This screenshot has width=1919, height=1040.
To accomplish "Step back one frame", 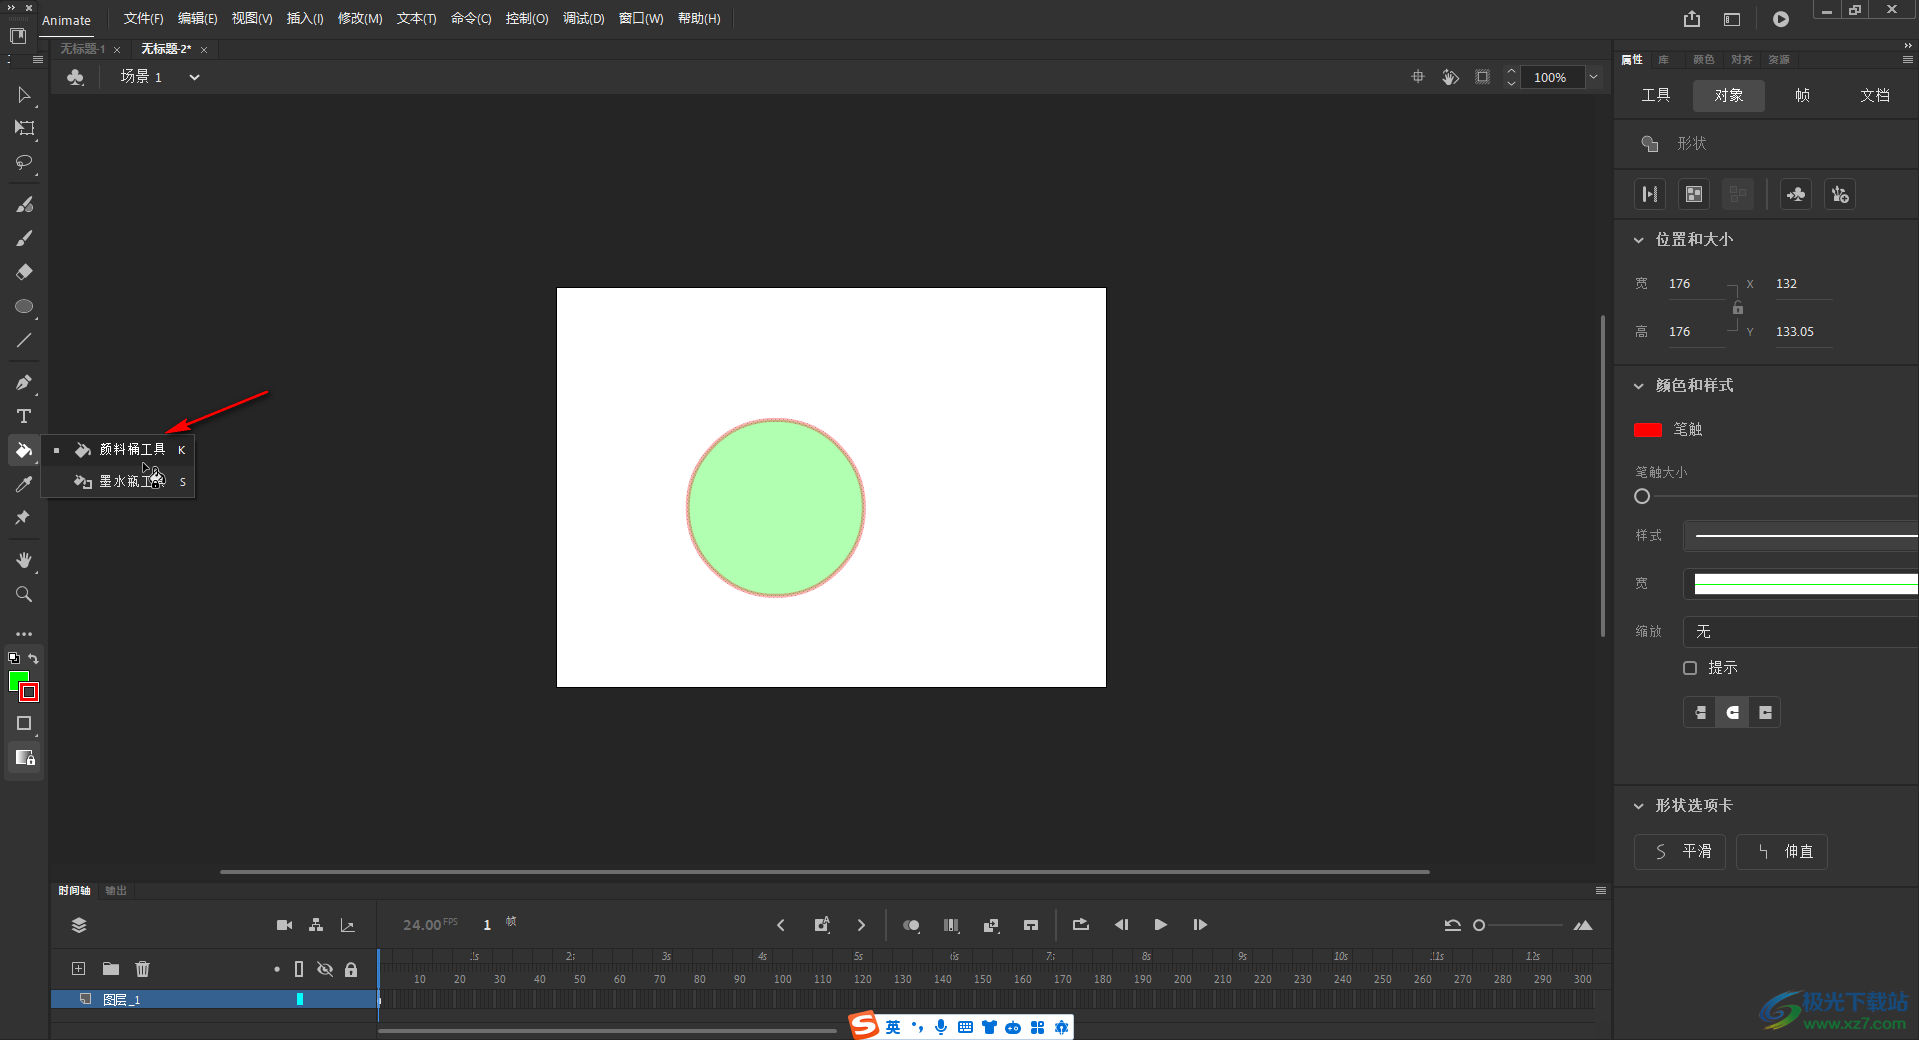I will tap(1121, 925).
